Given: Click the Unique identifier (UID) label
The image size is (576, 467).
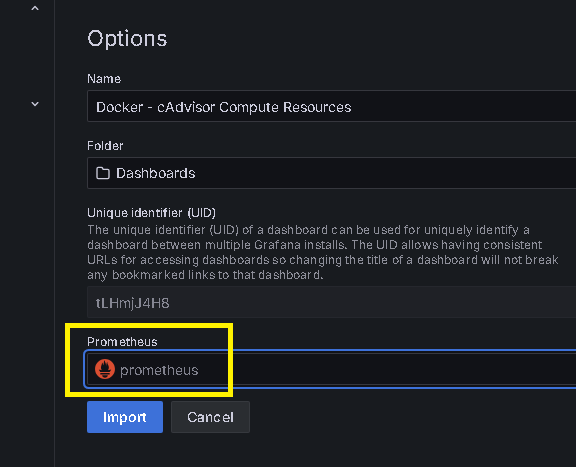Looking at the screenshot, I should coord(151,213).
